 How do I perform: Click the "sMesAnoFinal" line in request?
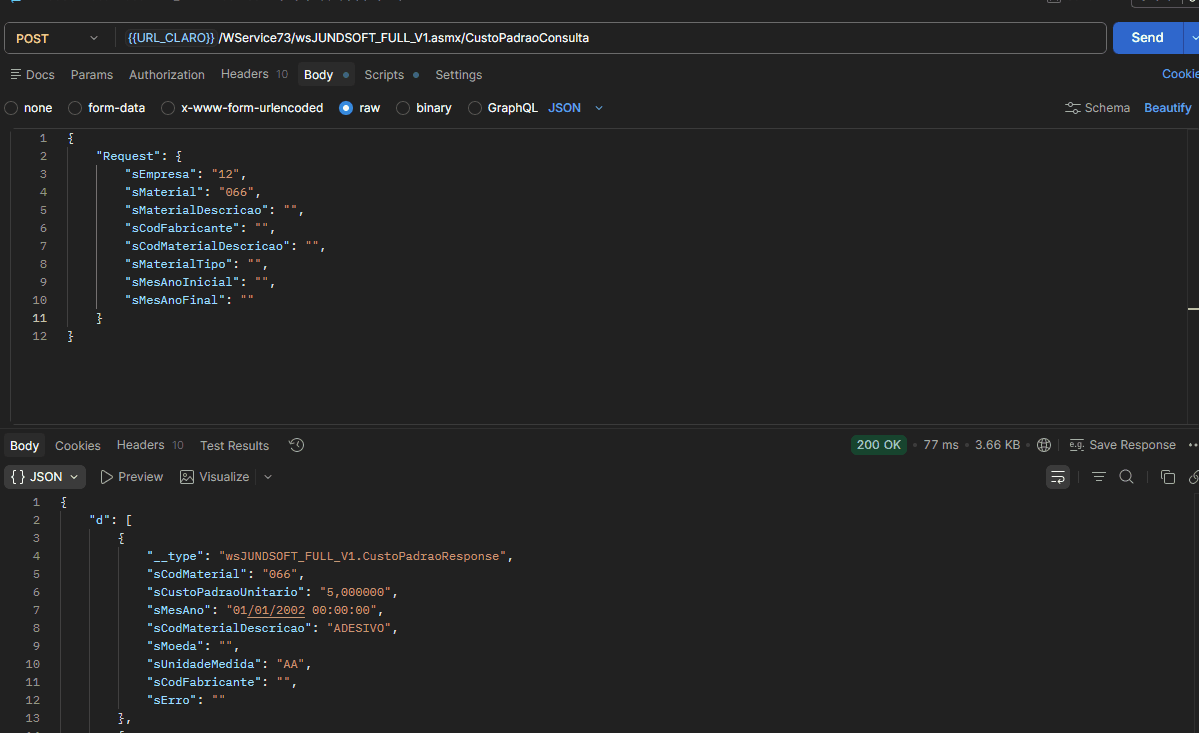coord(189,300)
